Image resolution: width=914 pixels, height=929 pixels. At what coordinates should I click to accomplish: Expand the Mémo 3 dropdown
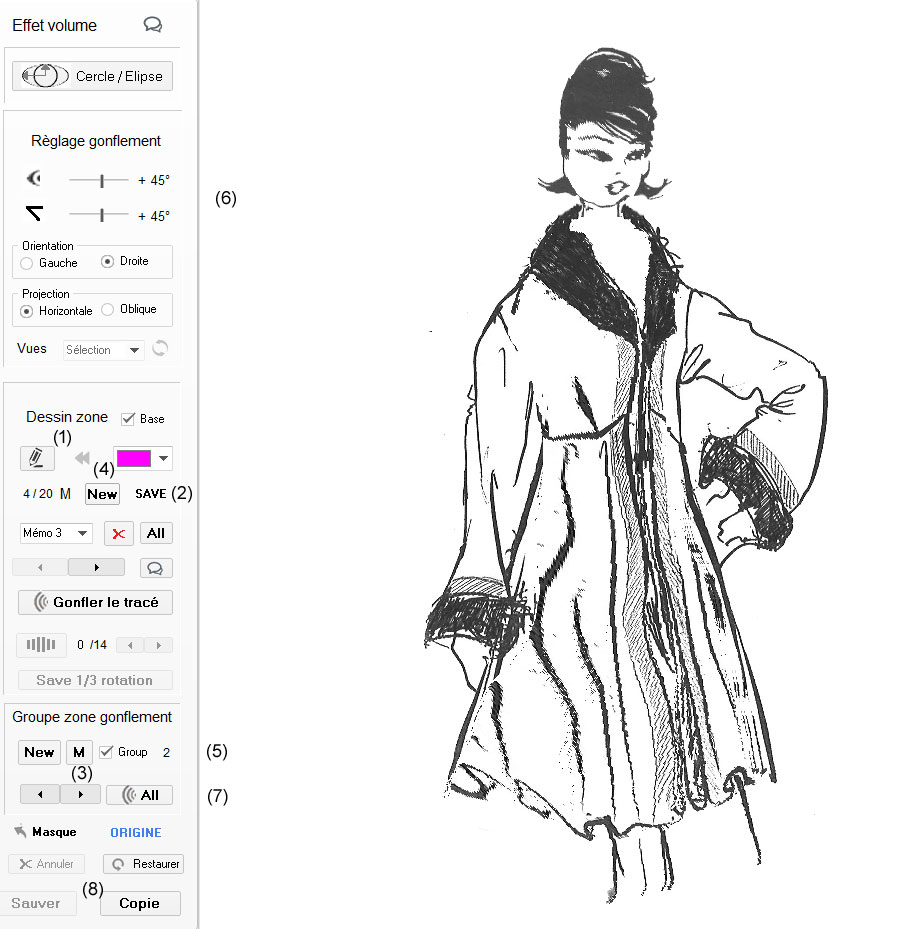point(56,534)
